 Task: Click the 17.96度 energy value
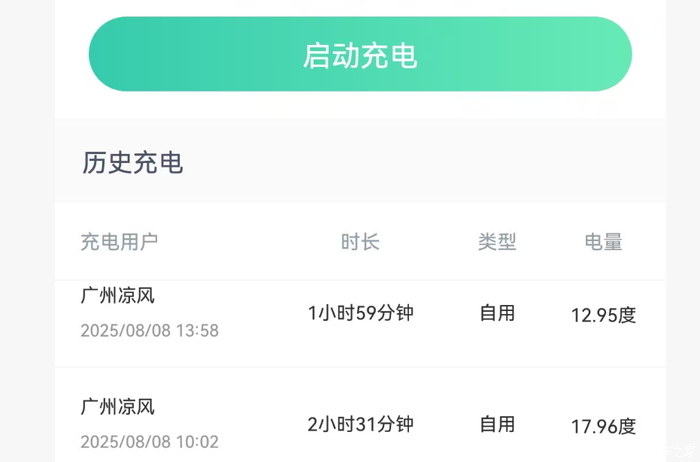click(x=604, y=427)
